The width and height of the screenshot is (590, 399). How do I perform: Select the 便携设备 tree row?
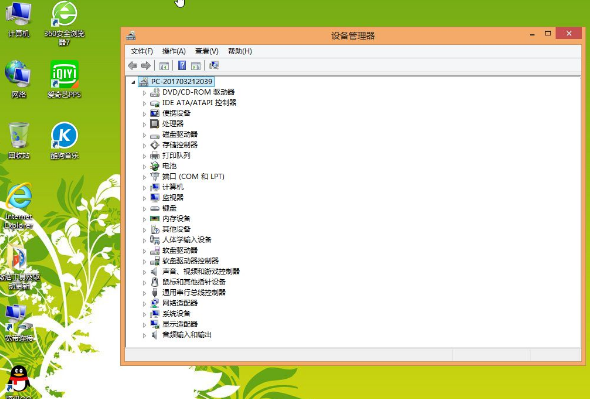coord(176,113)
